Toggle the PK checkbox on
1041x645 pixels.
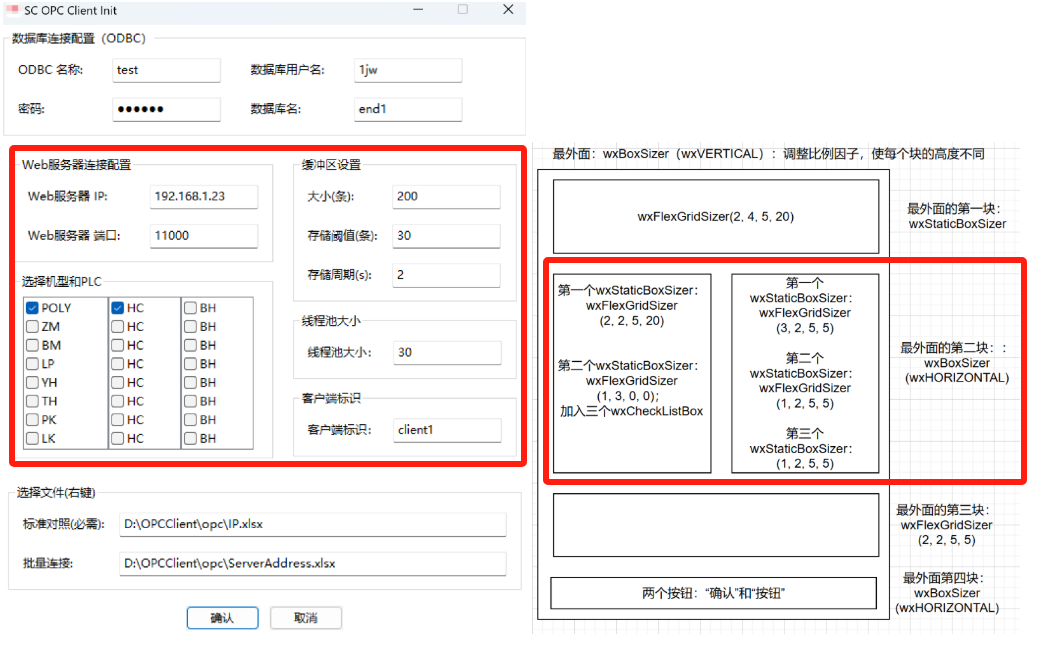[32, 419]
